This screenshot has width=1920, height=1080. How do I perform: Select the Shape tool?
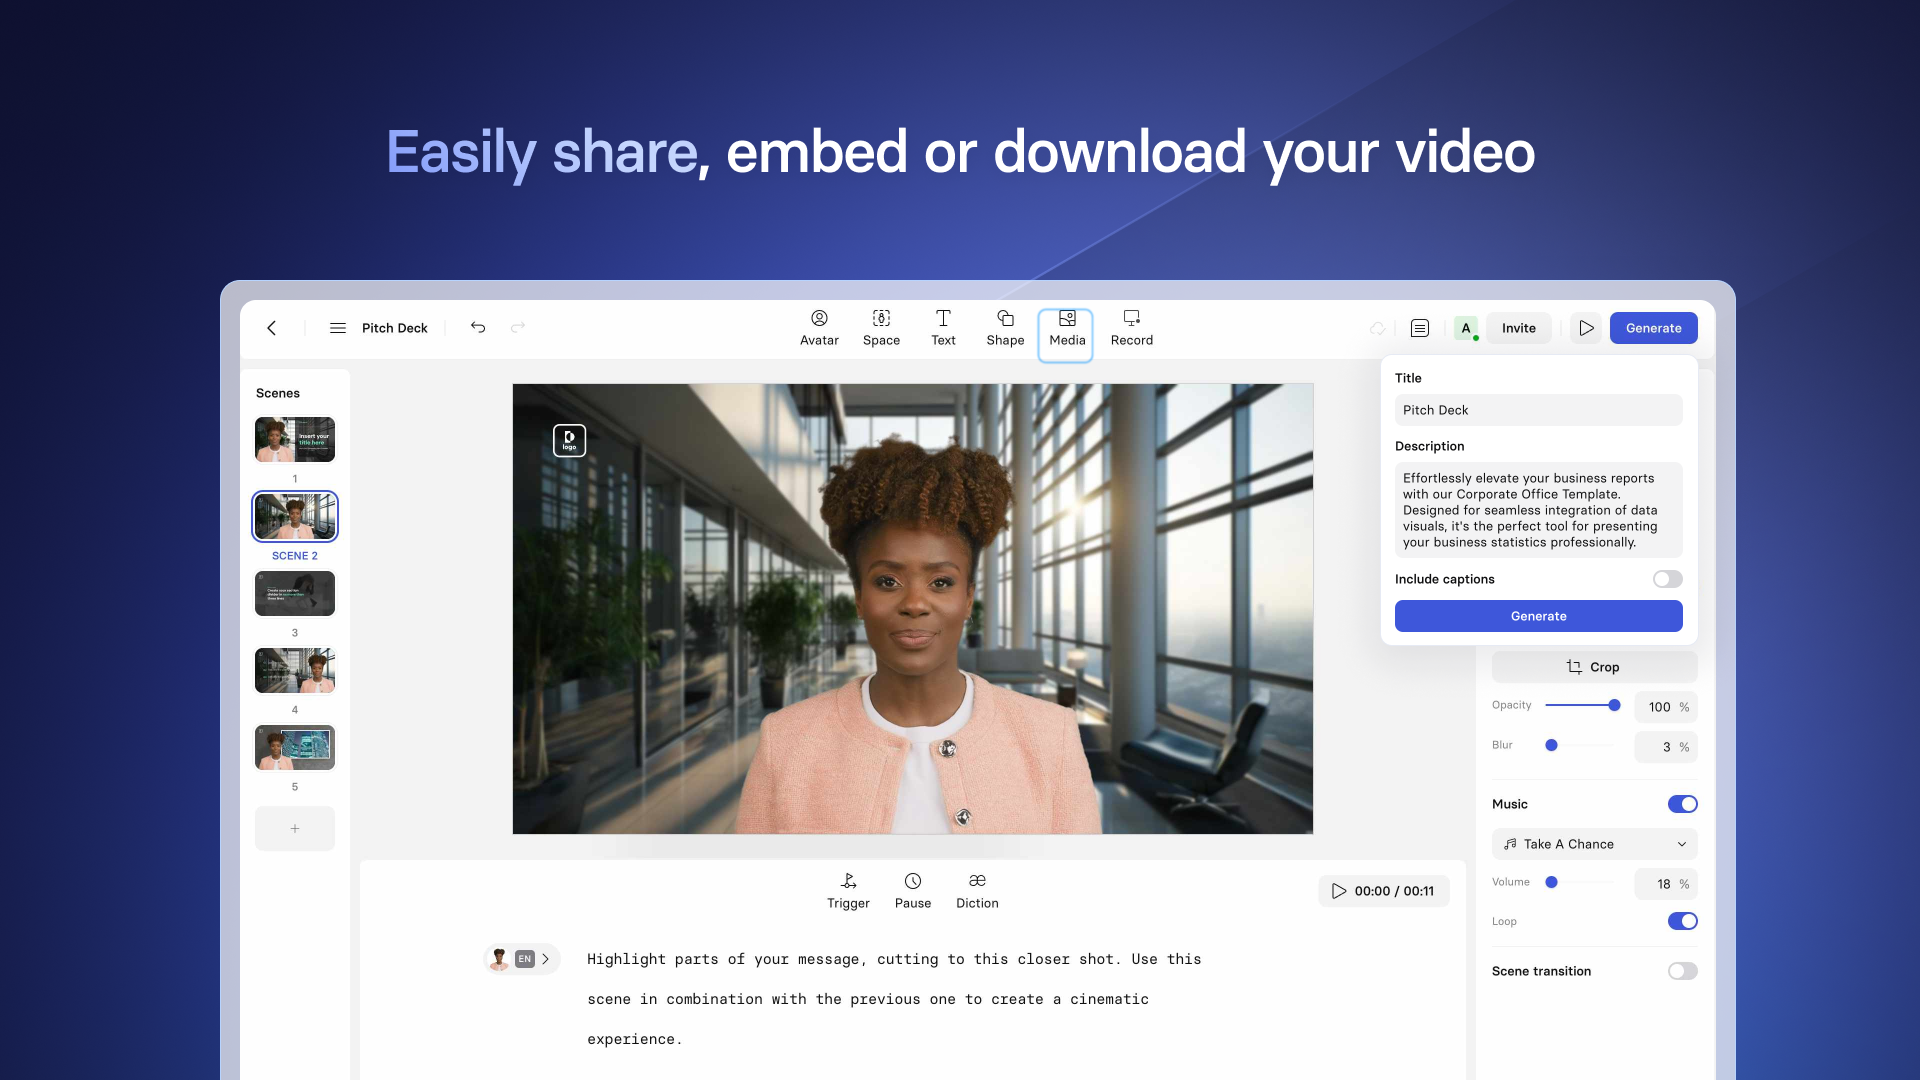click(x=1005, y=327)
